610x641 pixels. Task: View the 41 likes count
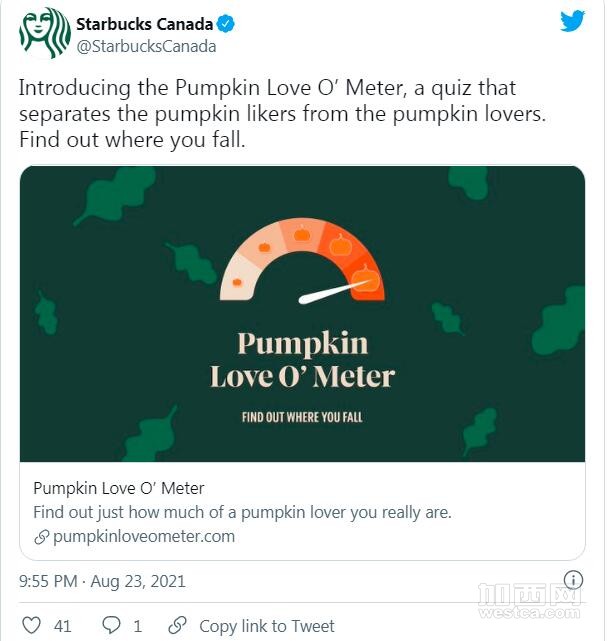tap(62, 626)
